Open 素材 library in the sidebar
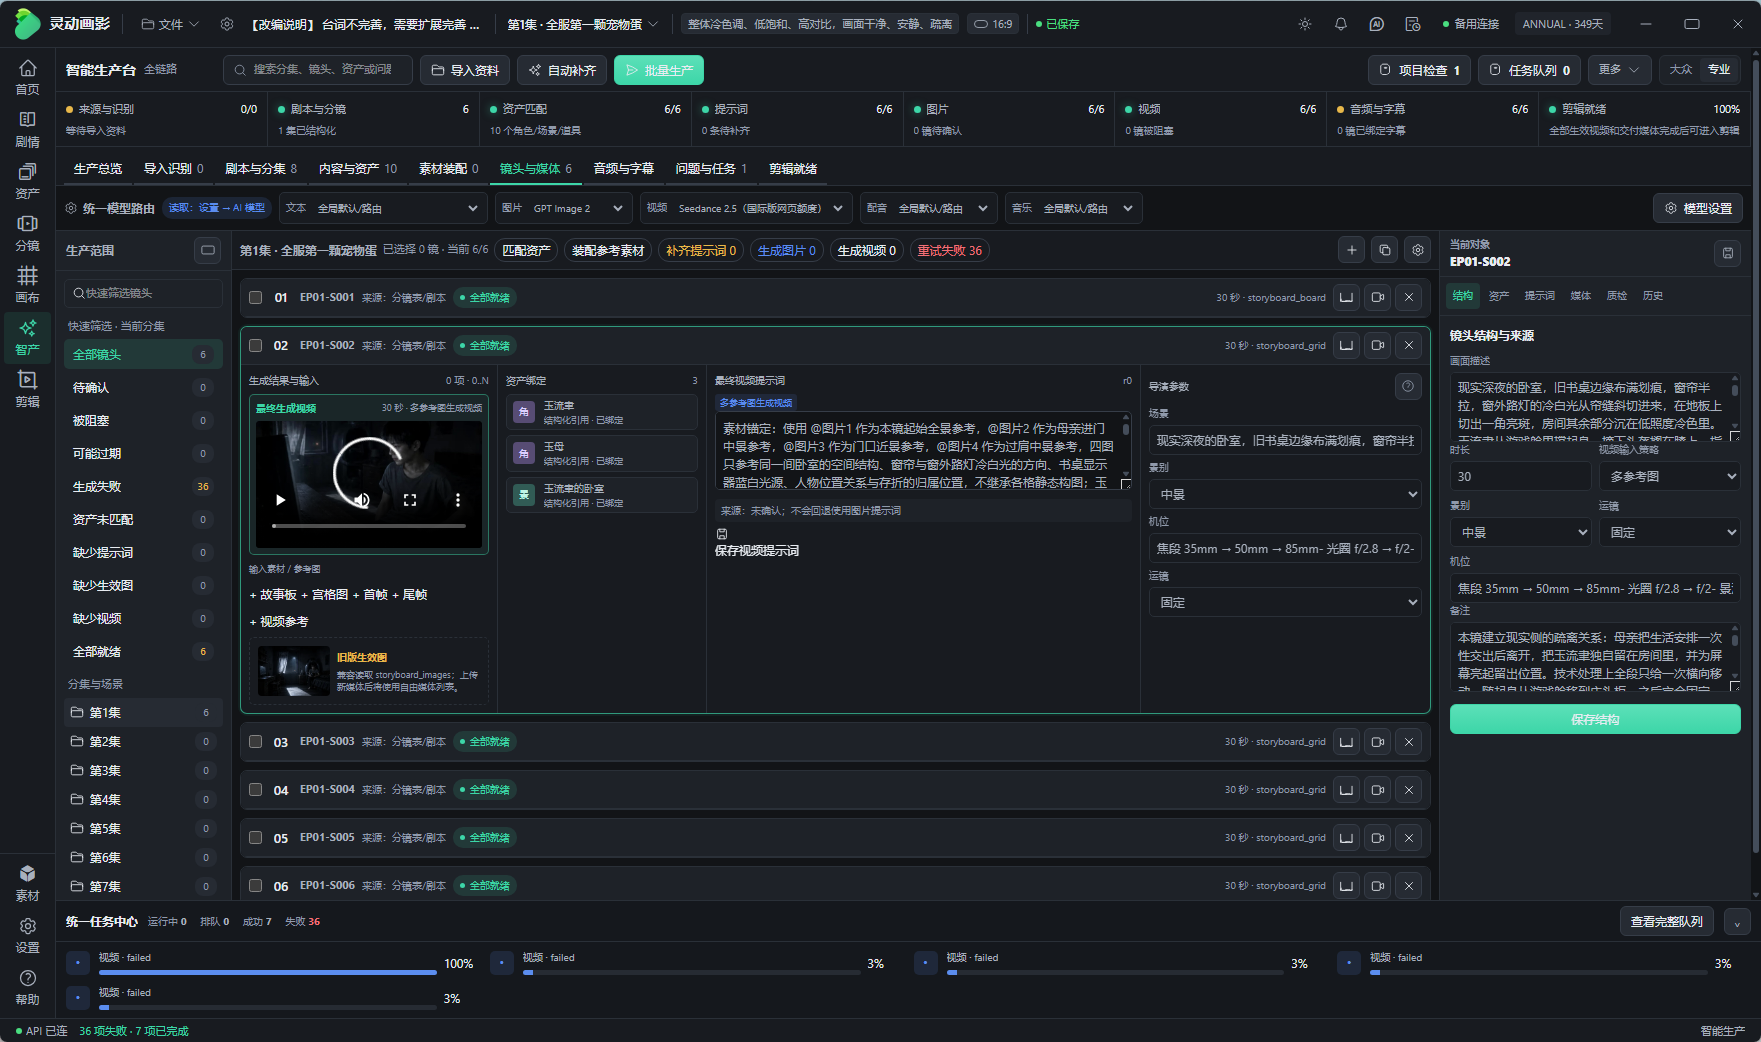The width and height of the screenshot is (1761, 1042). tap(27, 882)
